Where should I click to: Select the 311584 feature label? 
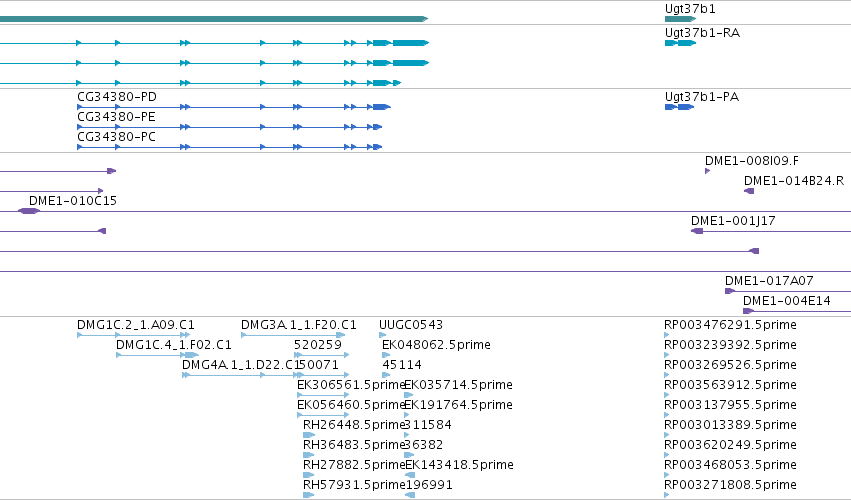tap(428, 426)
